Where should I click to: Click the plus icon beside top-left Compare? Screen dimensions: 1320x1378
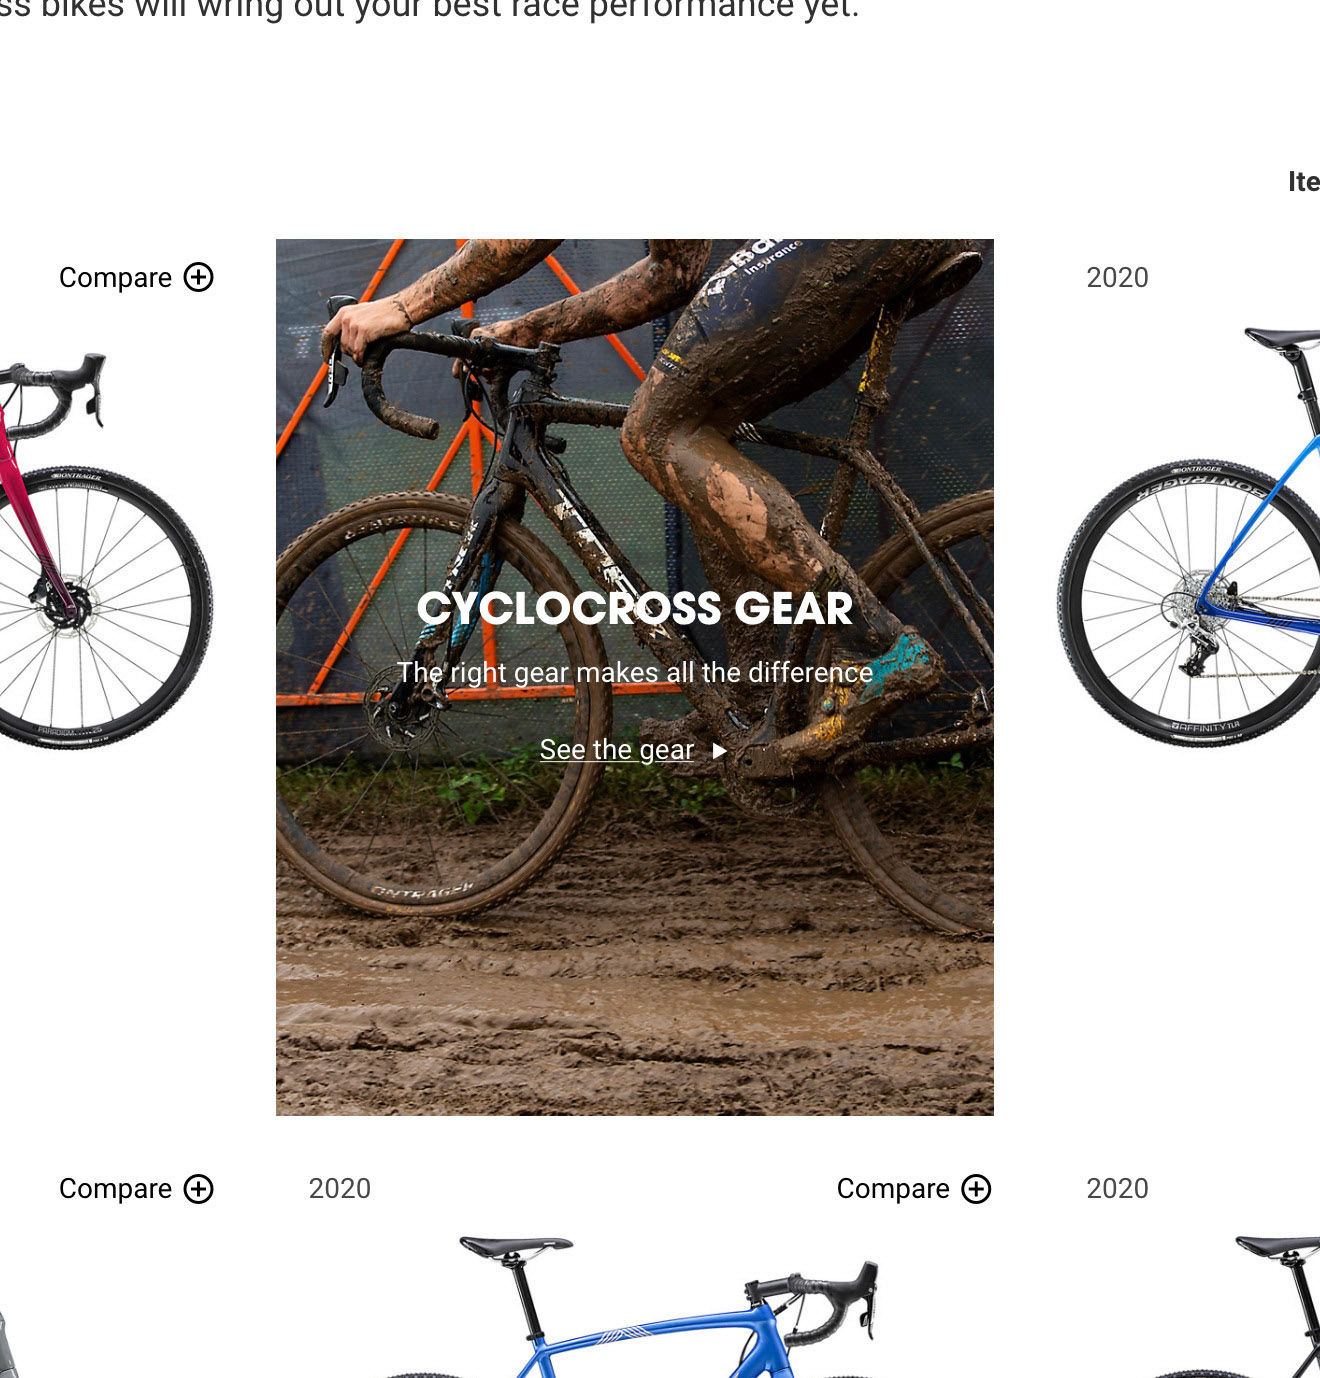click(199, 277)
